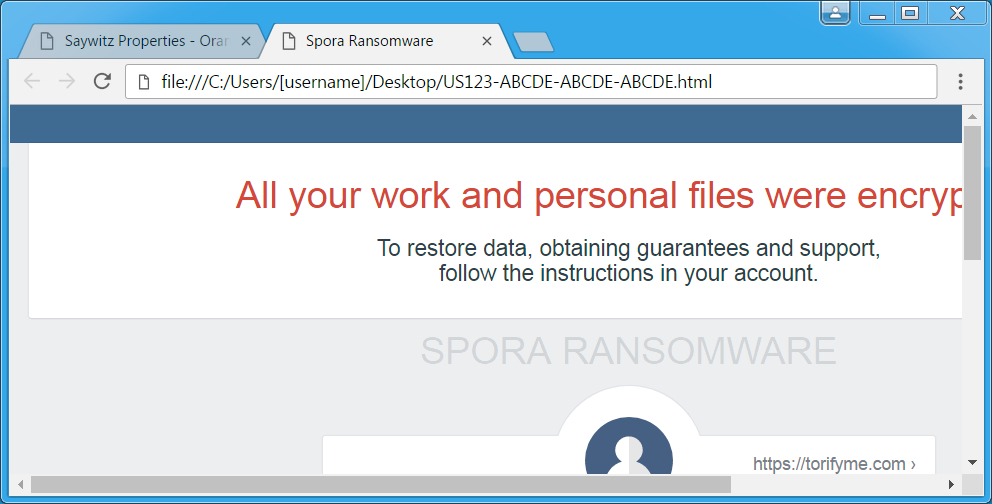The height and width of the screenshot is (504, 992).
Task: Click the vertical scrollbar down arrow
Action: (972, 463)
